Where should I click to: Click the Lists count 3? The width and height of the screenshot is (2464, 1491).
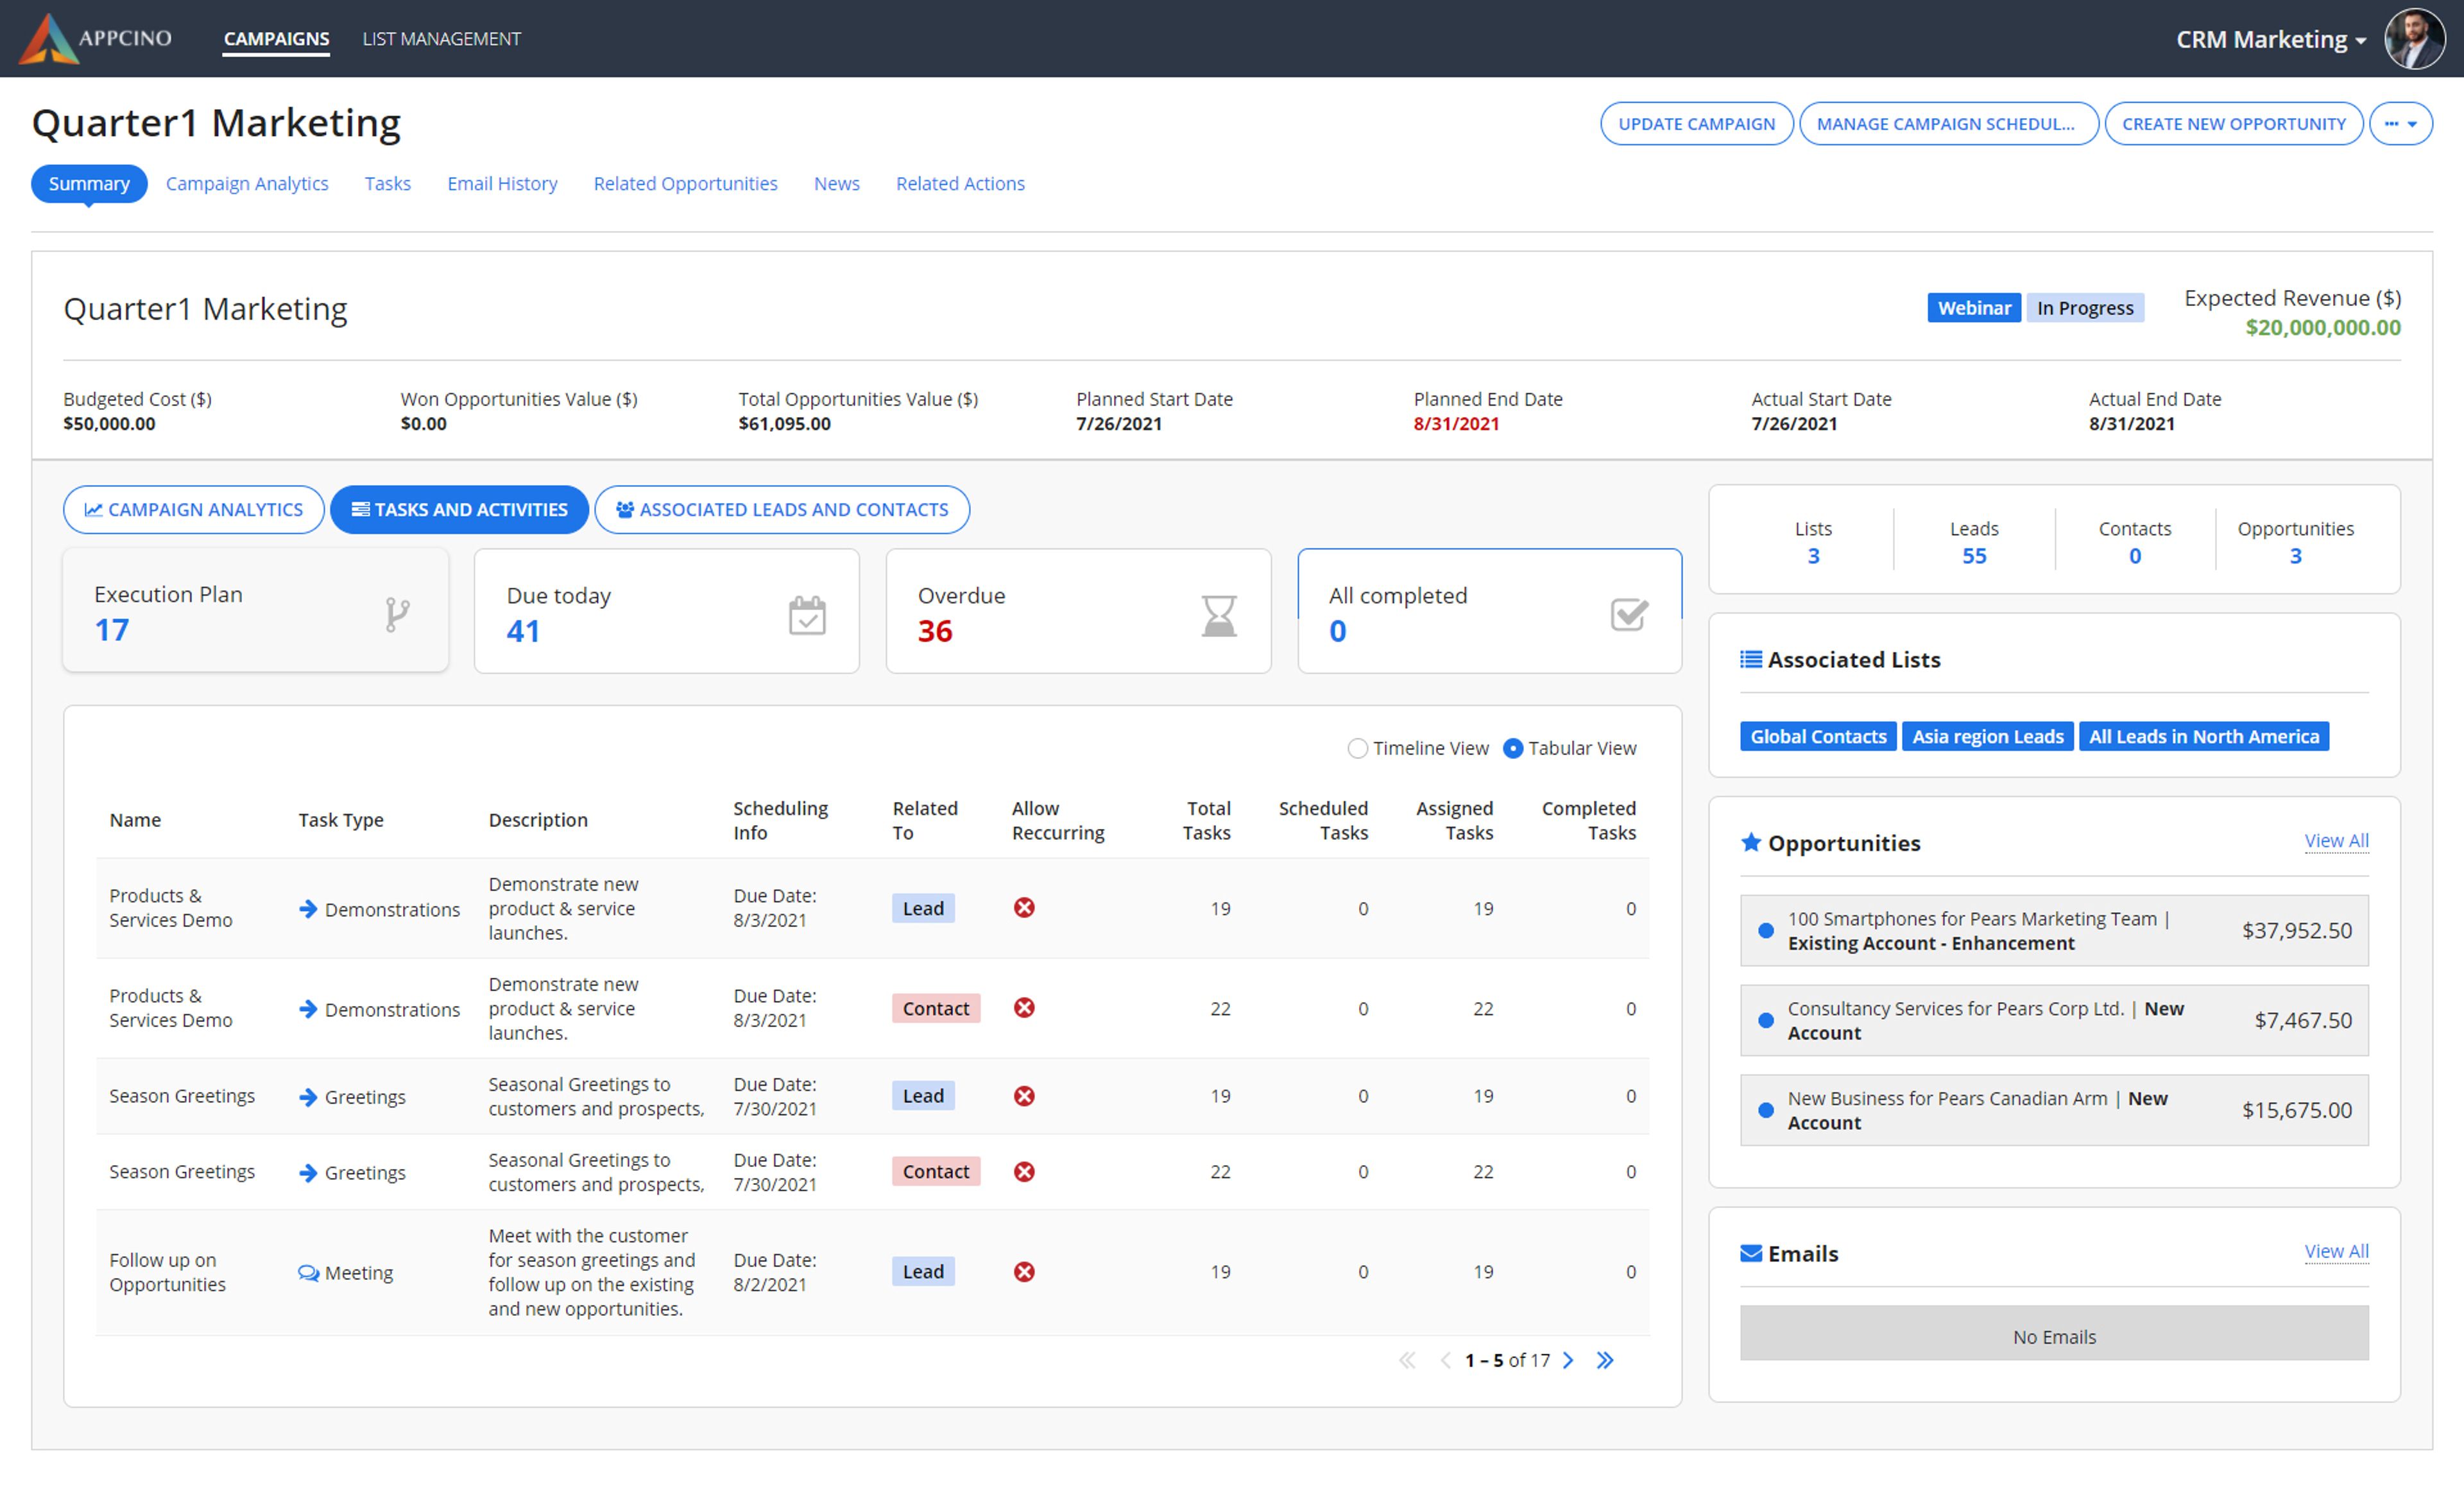1813,556
